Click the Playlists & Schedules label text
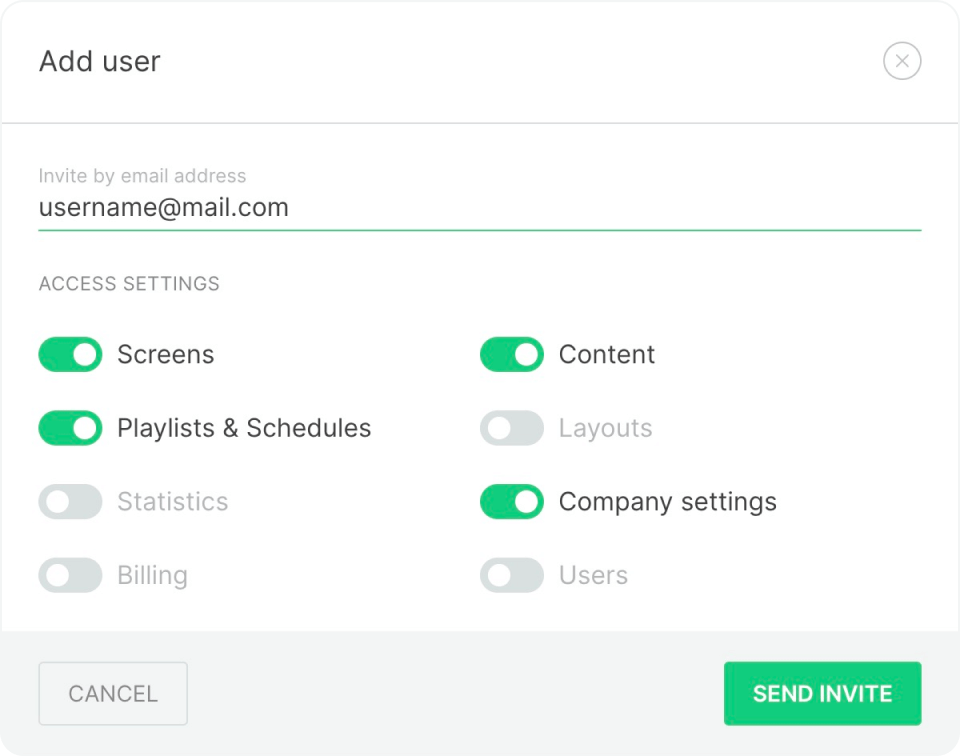Image resolution: width=960 pixels, height=756 pixels. click(x=244, y=429)
